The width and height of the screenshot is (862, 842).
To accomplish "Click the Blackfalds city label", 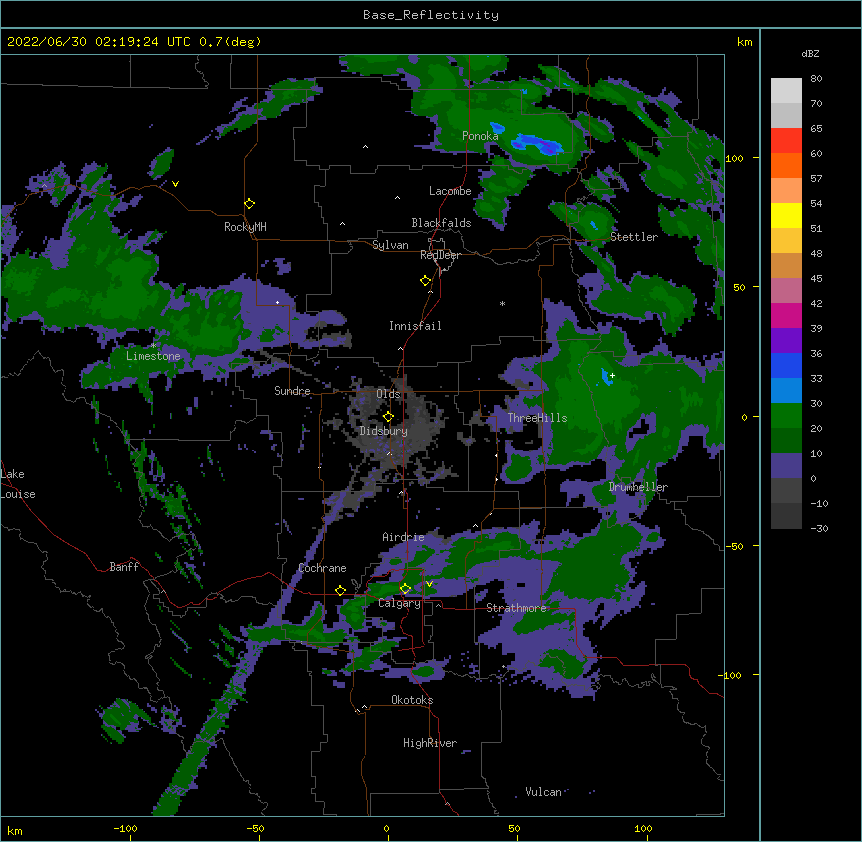I will point(441,223).
